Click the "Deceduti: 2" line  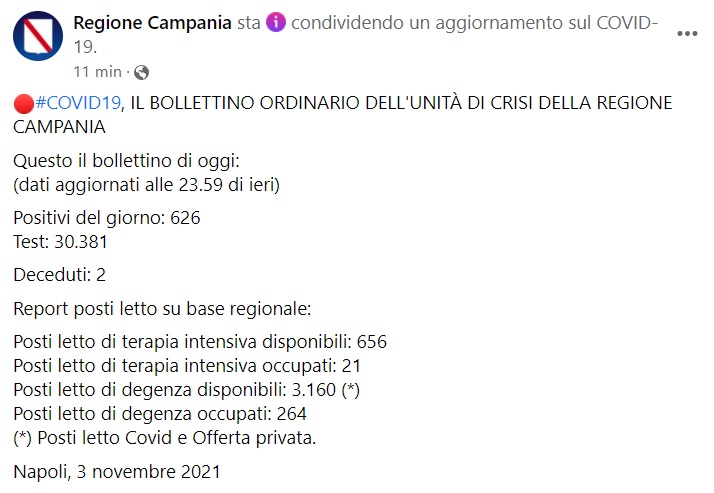61,275
